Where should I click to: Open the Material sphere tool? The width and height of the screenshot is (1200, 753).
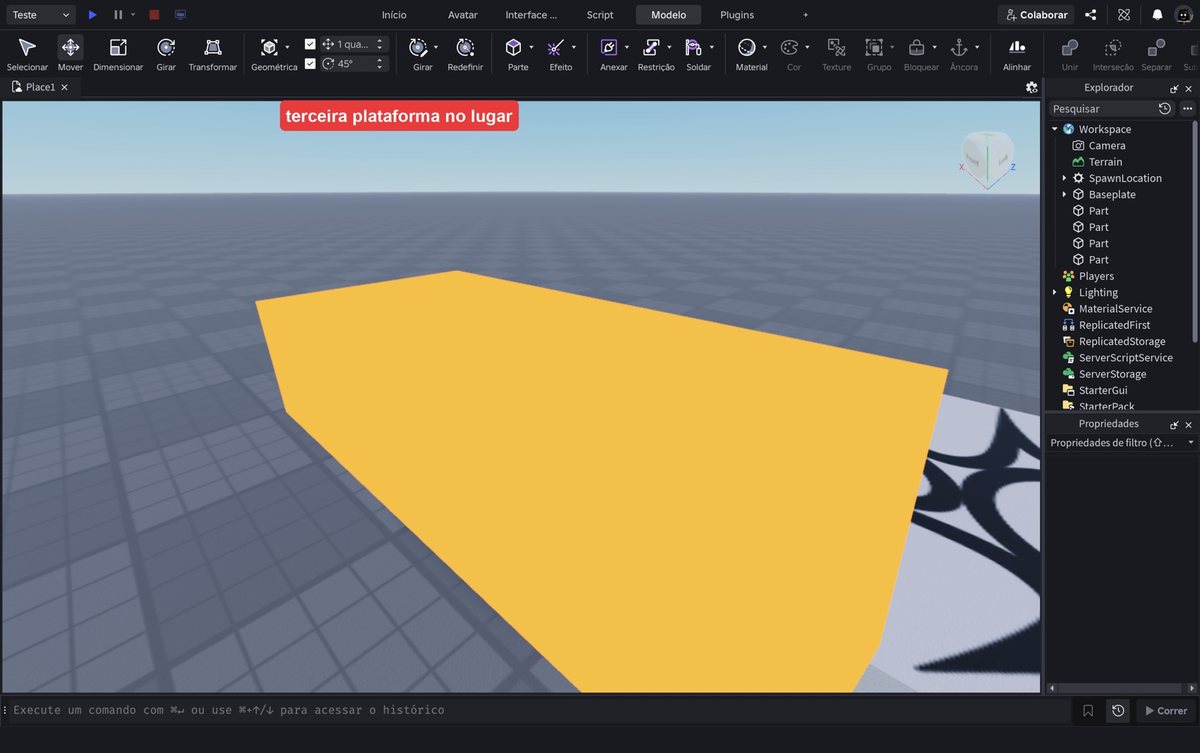coord(746,47)
